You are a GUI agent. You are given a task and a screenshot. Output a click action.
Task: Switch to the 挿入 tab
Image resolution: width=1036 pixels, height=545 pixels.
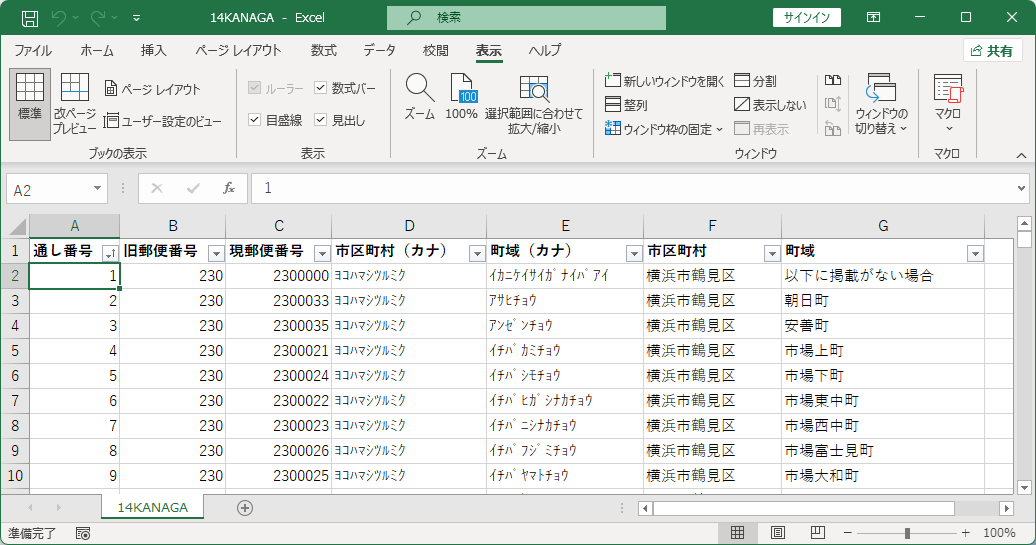click(153, 50)
